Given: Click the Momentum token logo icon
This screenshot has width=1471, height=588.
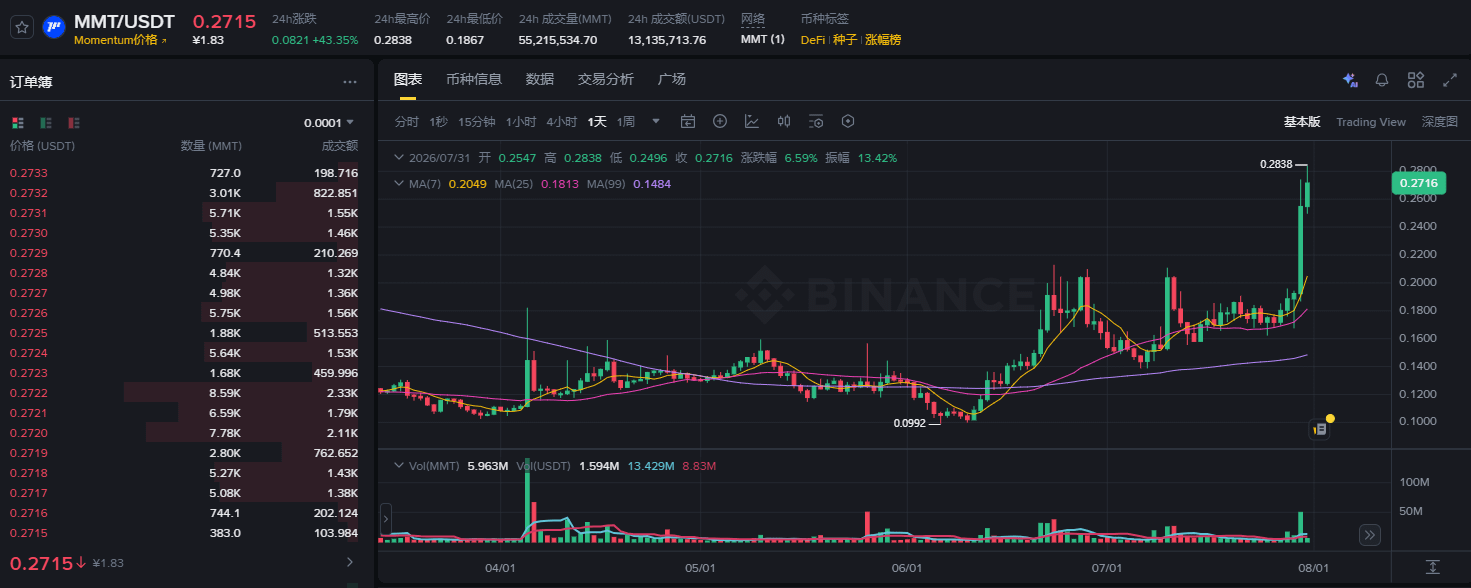Looking at the screenshot, I should pyautogui.click(x=55, y=27).
